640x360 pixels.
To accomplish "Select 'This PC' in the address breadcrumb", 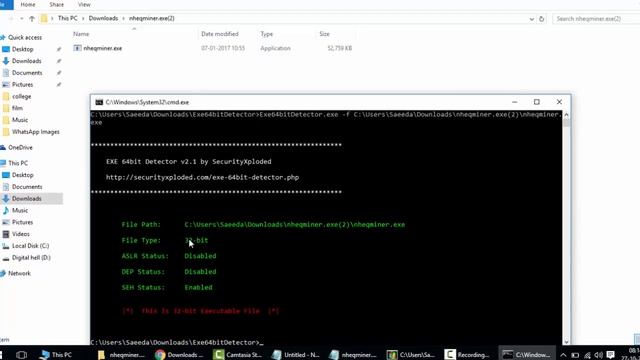I will click(67, 18).
